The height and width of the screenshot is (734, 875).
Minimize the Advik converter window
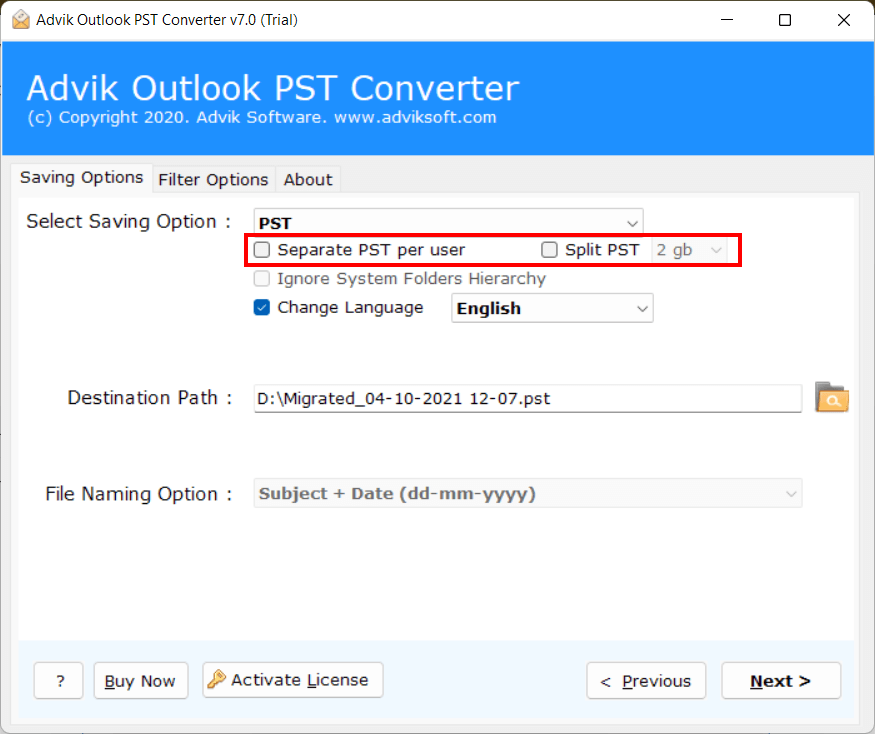[727, 20]
